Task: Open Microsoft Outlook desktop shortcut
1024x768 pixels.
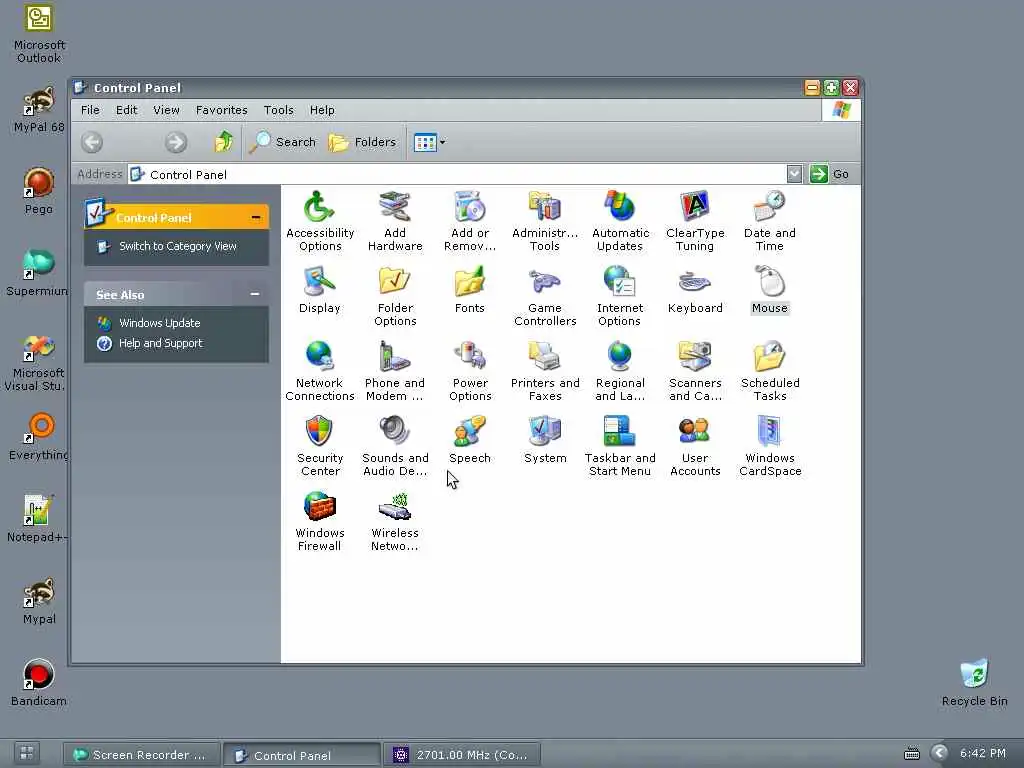Action: [39, 34]
